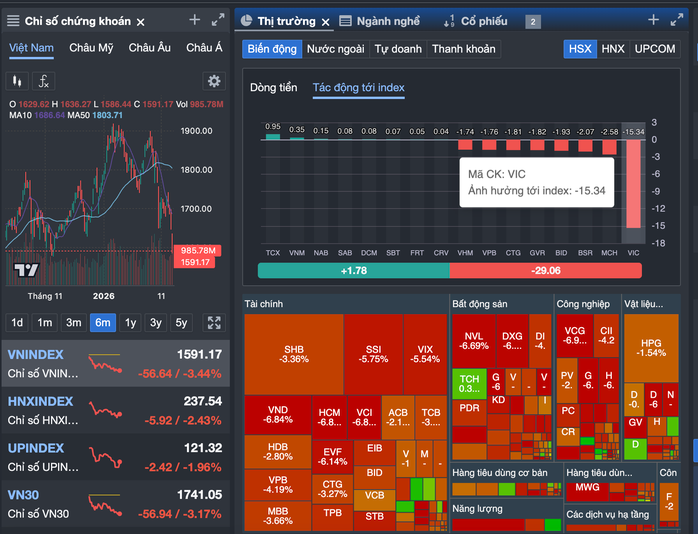Switch the chart range to 3m
The image size is (698, 534).
click(x=74, y=323)
